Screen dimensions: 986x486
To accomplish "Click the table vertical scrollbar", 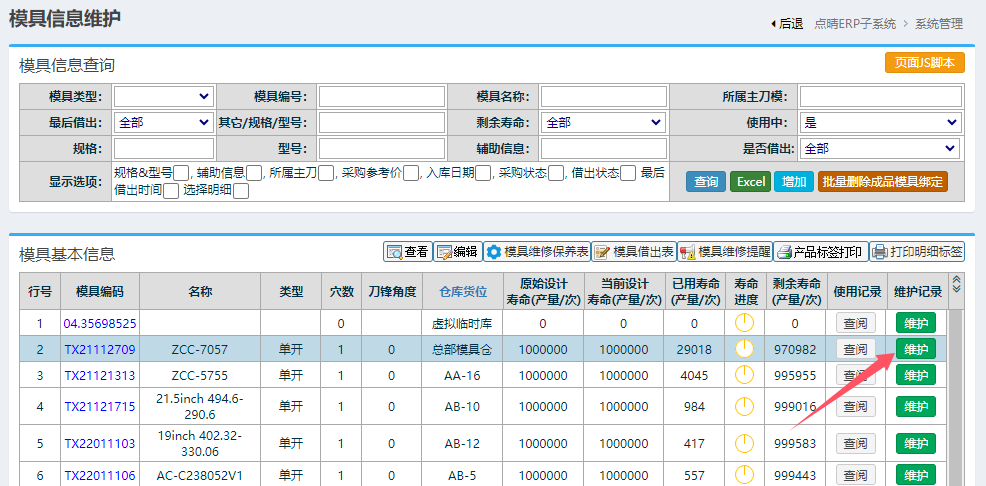I will point(956,396).
